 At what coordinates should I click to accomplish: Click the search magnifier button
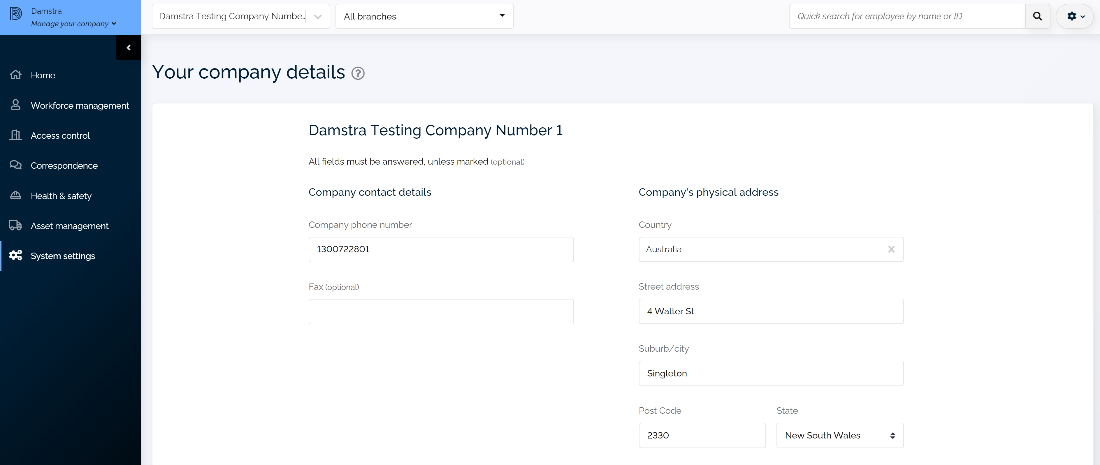pyautogui.click(x=1038, y=16)
